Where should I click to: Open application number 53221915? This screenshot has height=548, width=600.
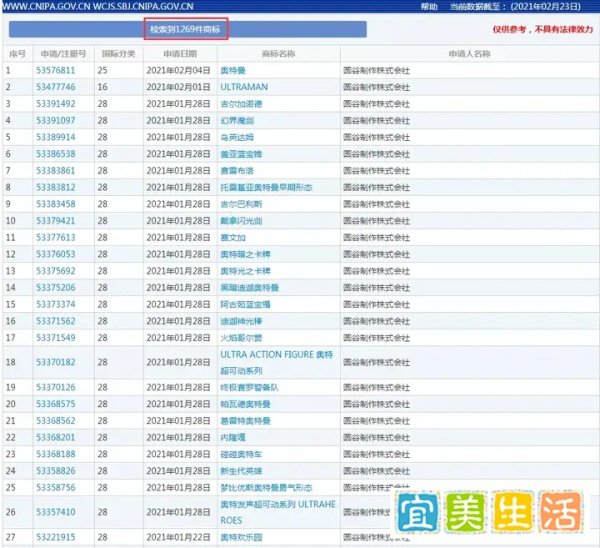coord(55,537)
